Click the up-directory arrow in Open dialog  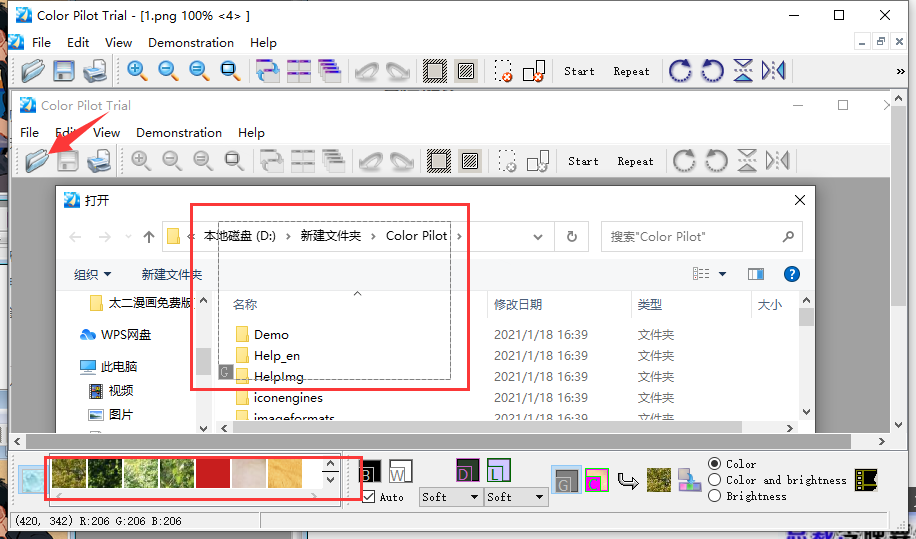pos(149,237)
